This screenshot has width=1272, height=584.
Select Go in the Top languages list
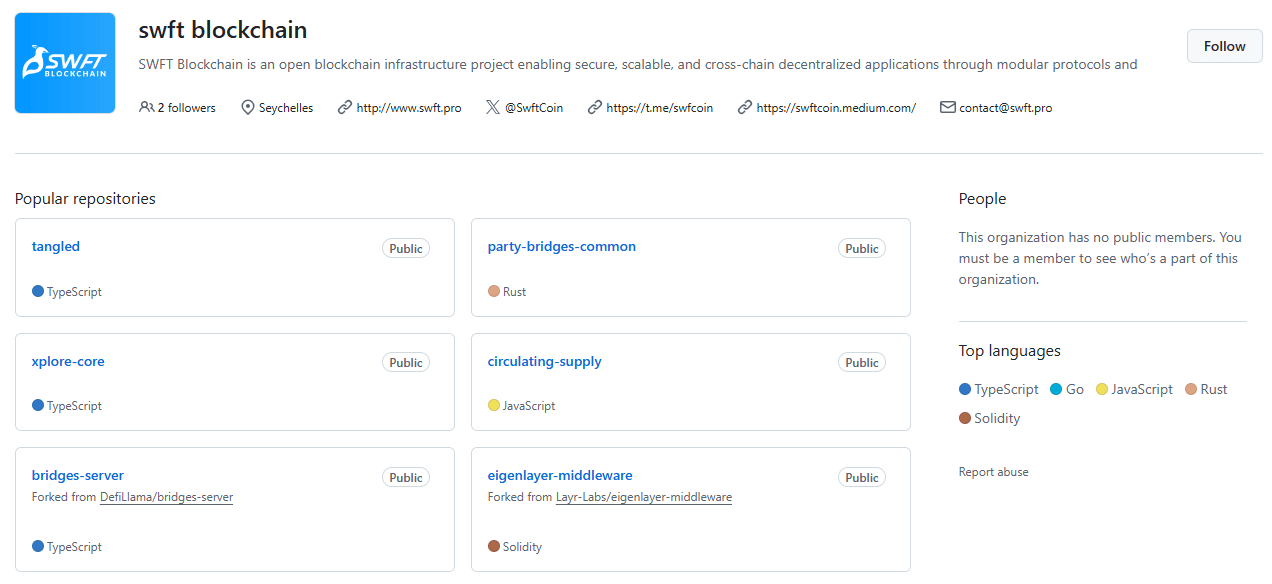point(1074,388)
